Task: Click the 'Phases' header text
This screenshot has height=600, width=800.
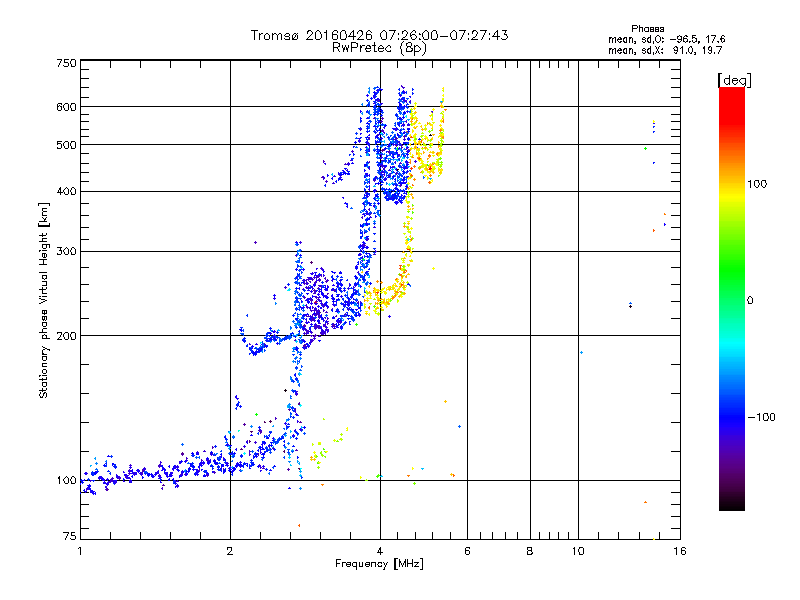Action: click(x=647, y=29)
